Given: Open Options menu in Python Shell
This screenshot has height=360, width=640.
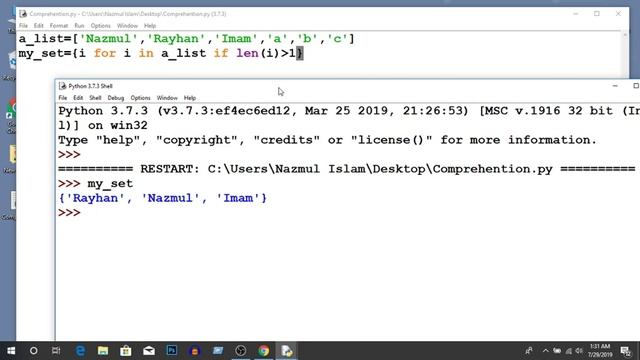Looking at the screenshot, I should tap(140, 98).
